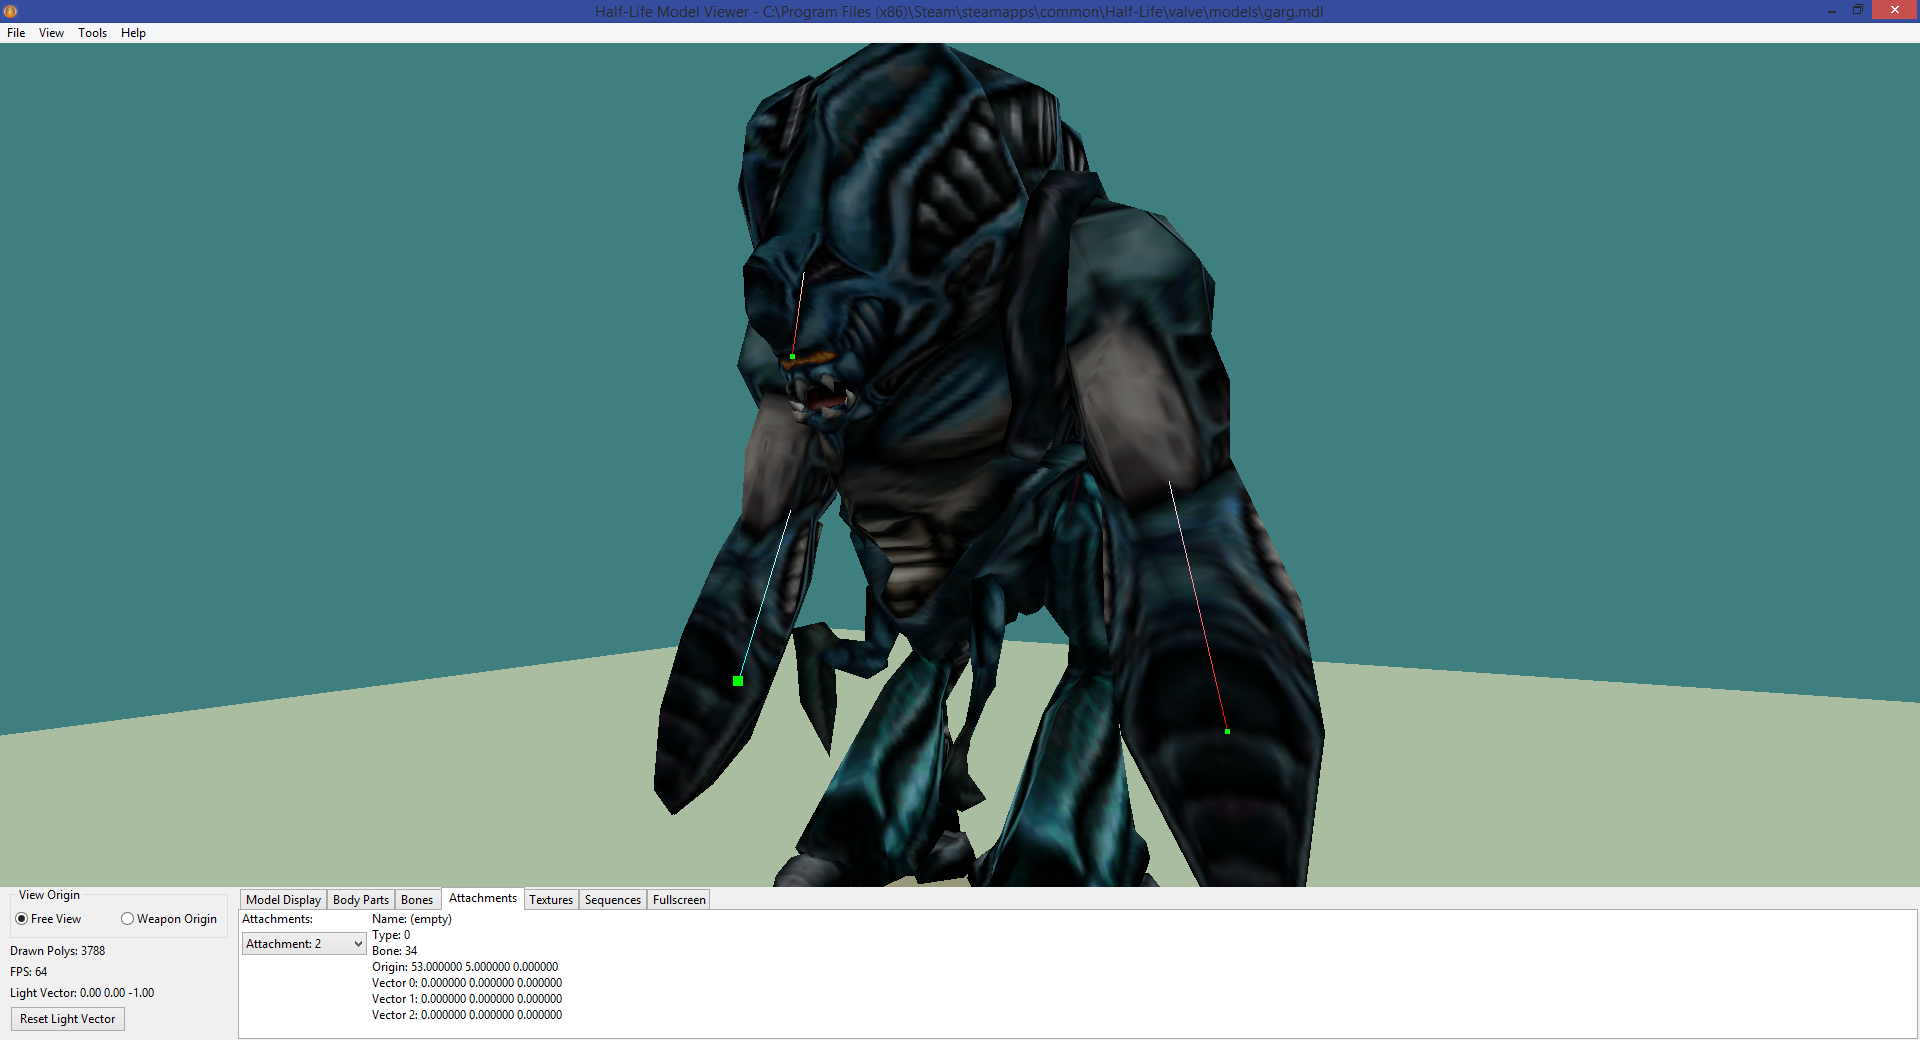Open the Tools menu

92,33
